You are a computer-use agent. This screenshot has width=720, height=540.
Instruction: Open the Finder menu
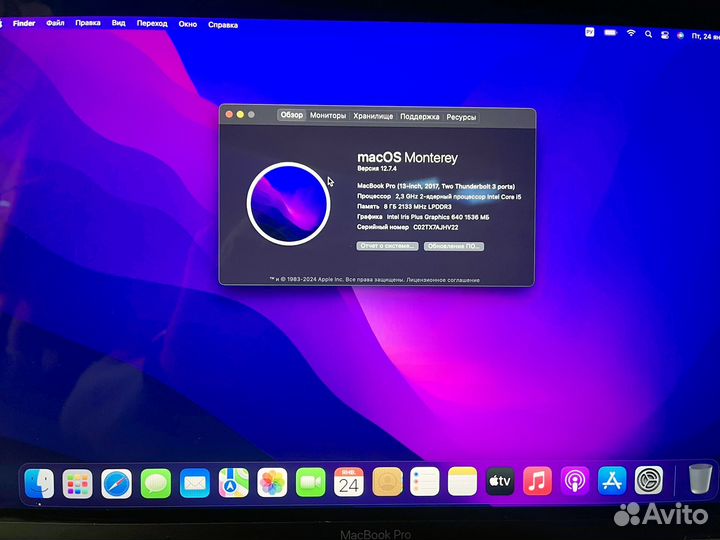click(x=24, y=23)
